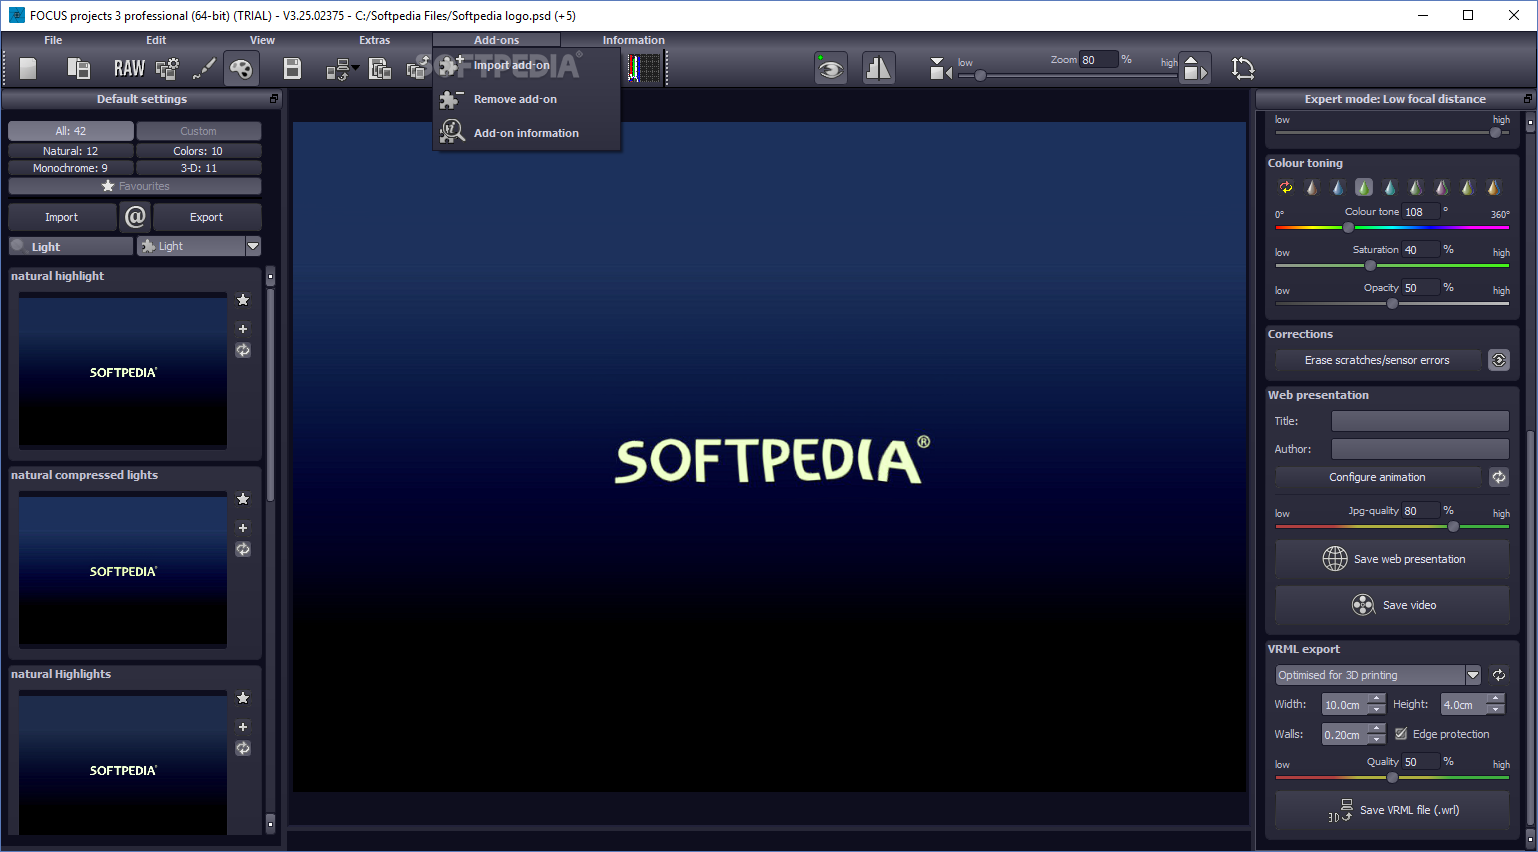The width and height of the screenshot is (1538, 852).
Task: Decrease the Walls thickness value
Action: 1377,740
